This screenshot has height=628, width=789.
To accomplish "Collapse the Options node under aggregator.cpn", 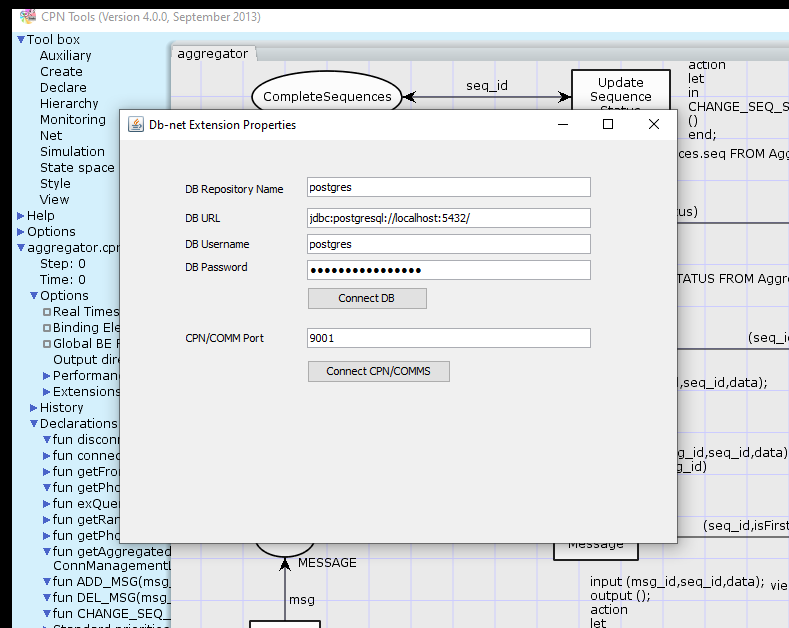I will click(x=34, y=295).
